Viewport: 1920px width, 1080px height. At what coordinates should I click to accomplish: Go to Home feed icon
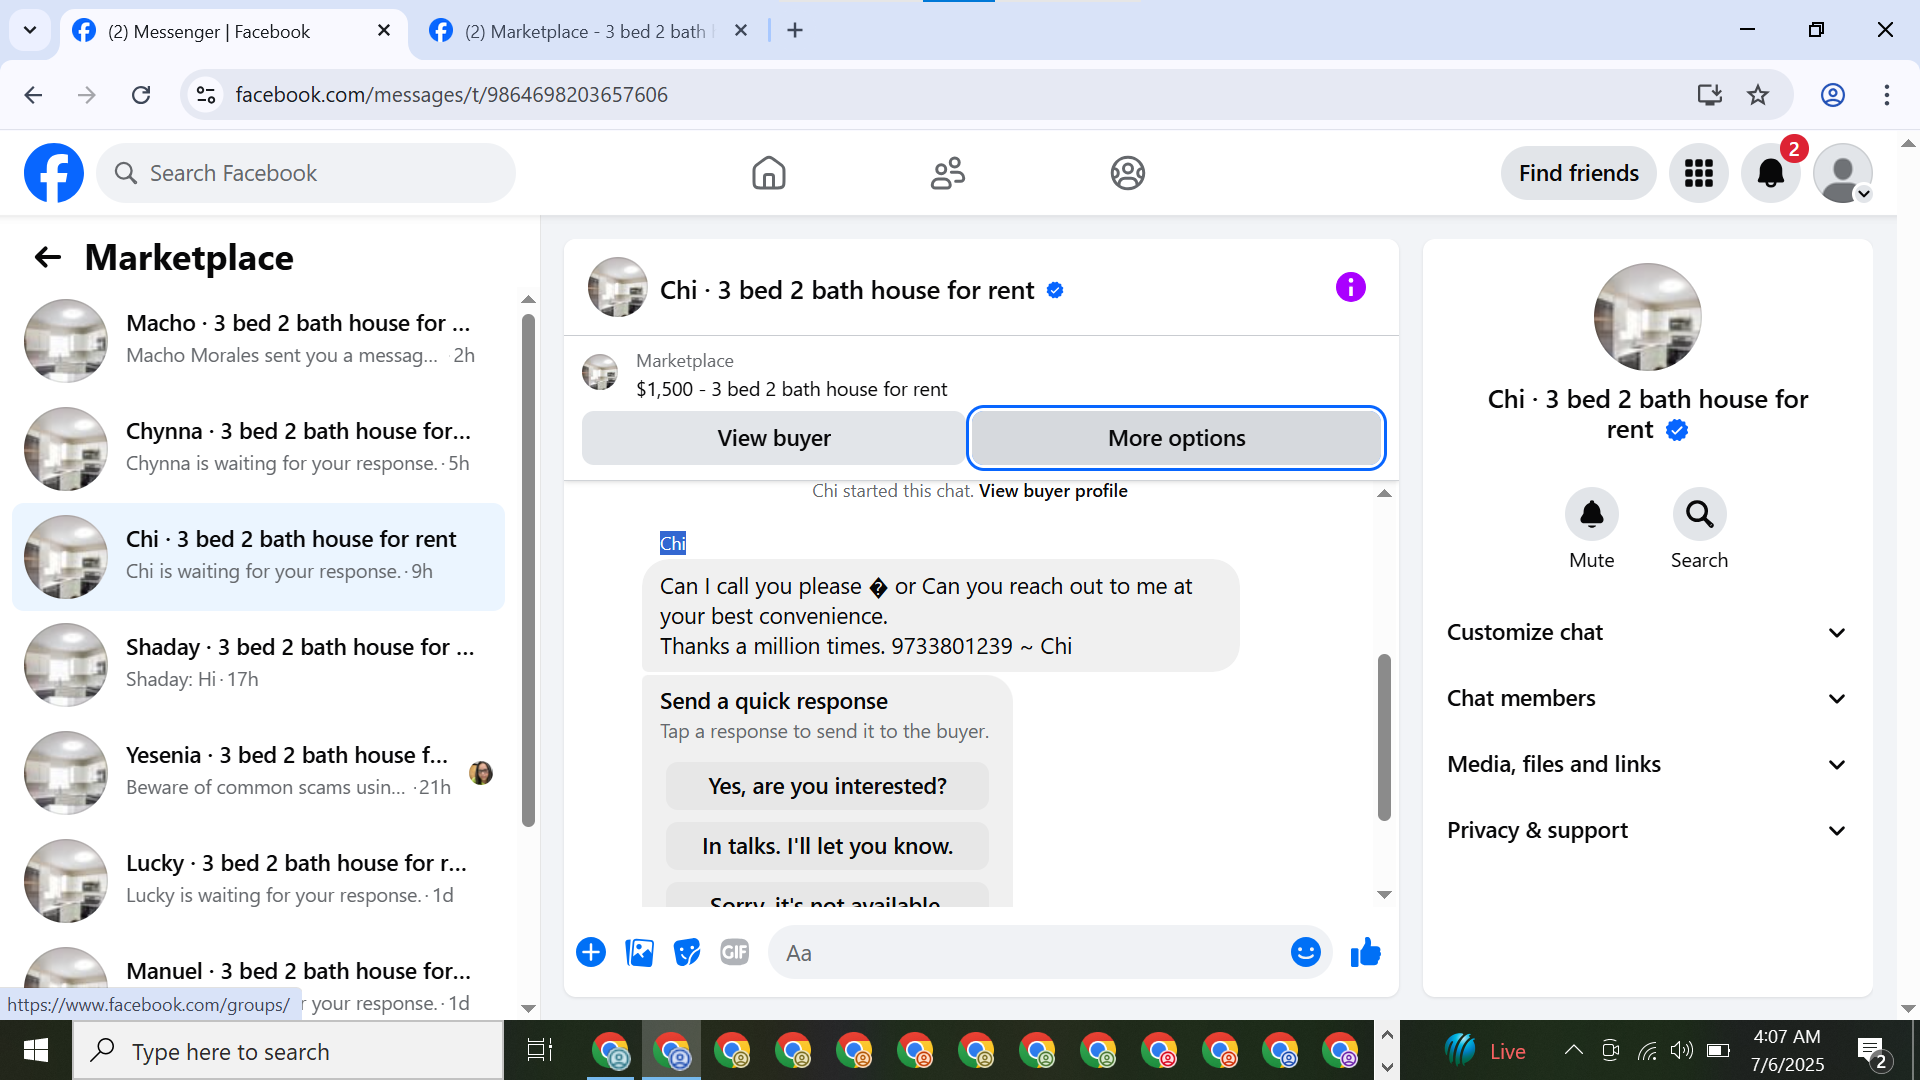768,173
